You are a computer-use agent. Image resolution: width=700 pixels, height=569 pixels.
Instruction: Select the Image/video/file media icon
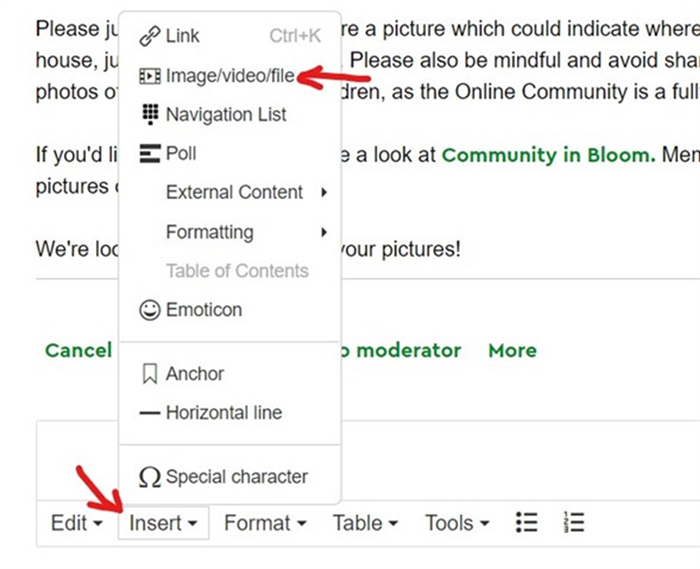point(149,76)
